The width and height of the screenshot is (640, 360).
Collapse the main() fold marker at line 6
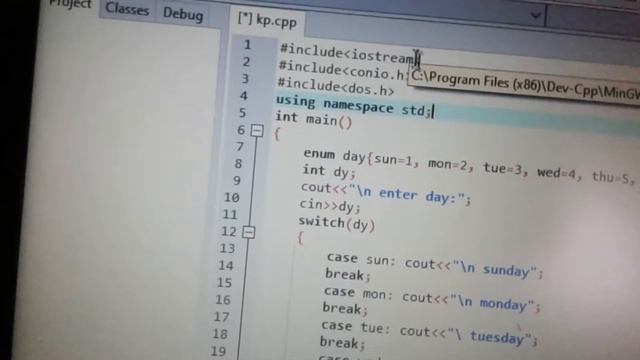(x=257, y=131)
